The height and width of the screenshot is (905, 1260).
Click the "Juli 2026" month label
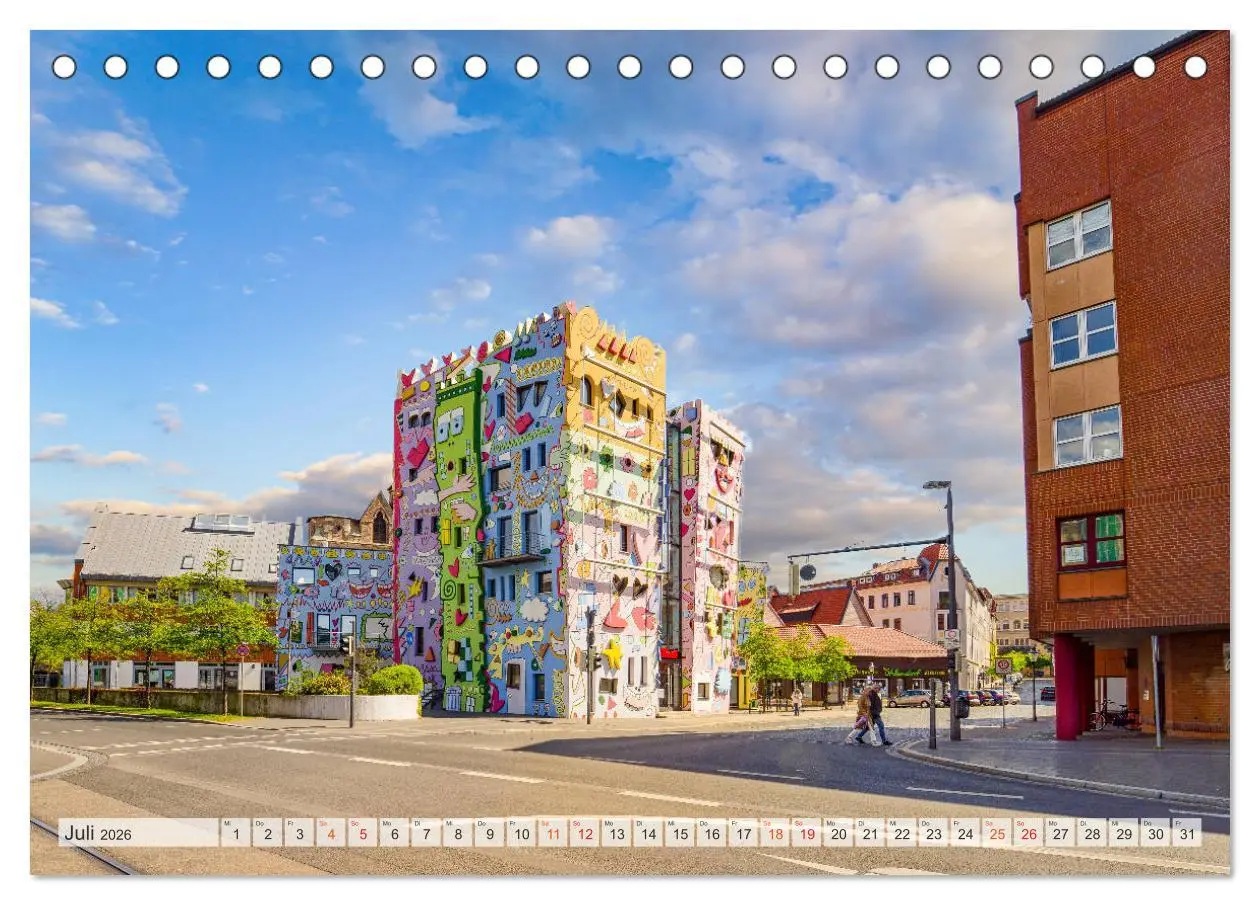pos(98,833)
